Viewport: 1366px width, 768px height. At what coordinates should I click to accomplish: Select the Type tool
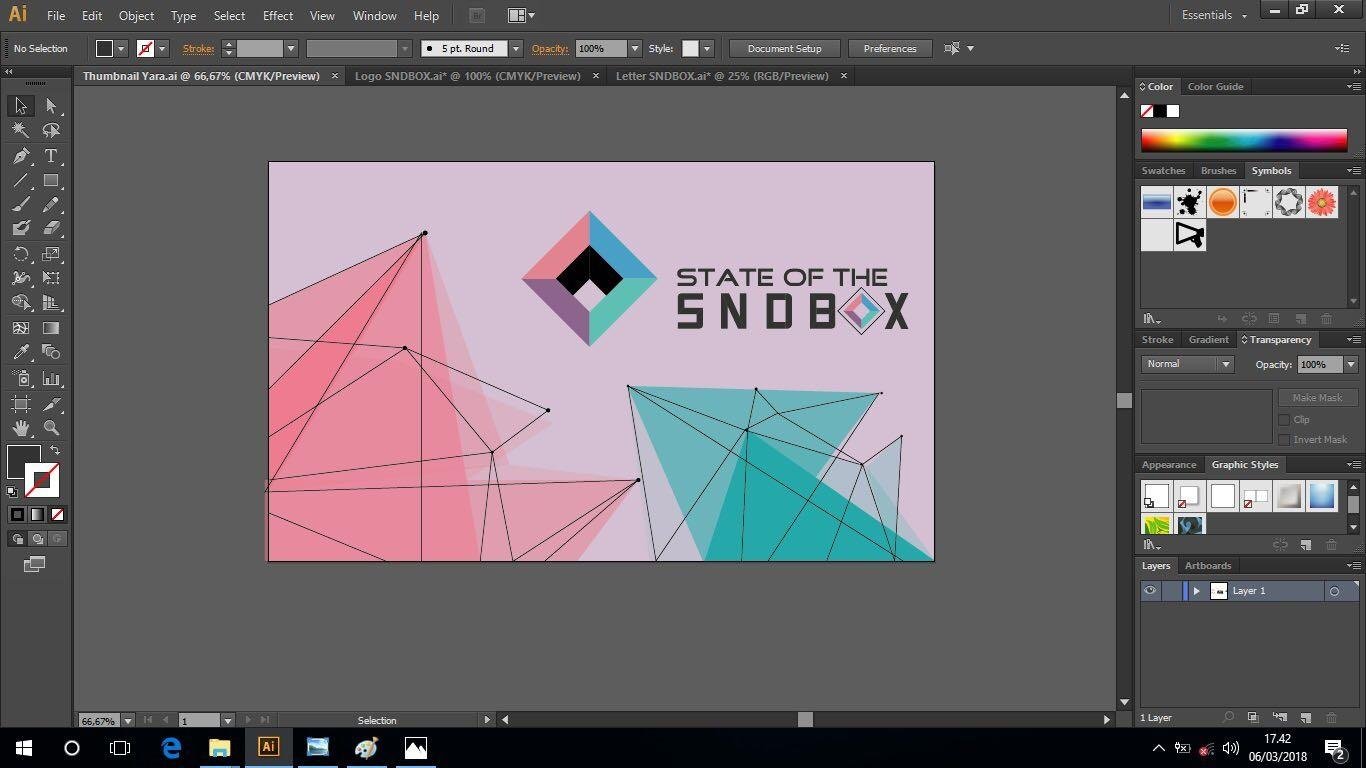[51, 156]
